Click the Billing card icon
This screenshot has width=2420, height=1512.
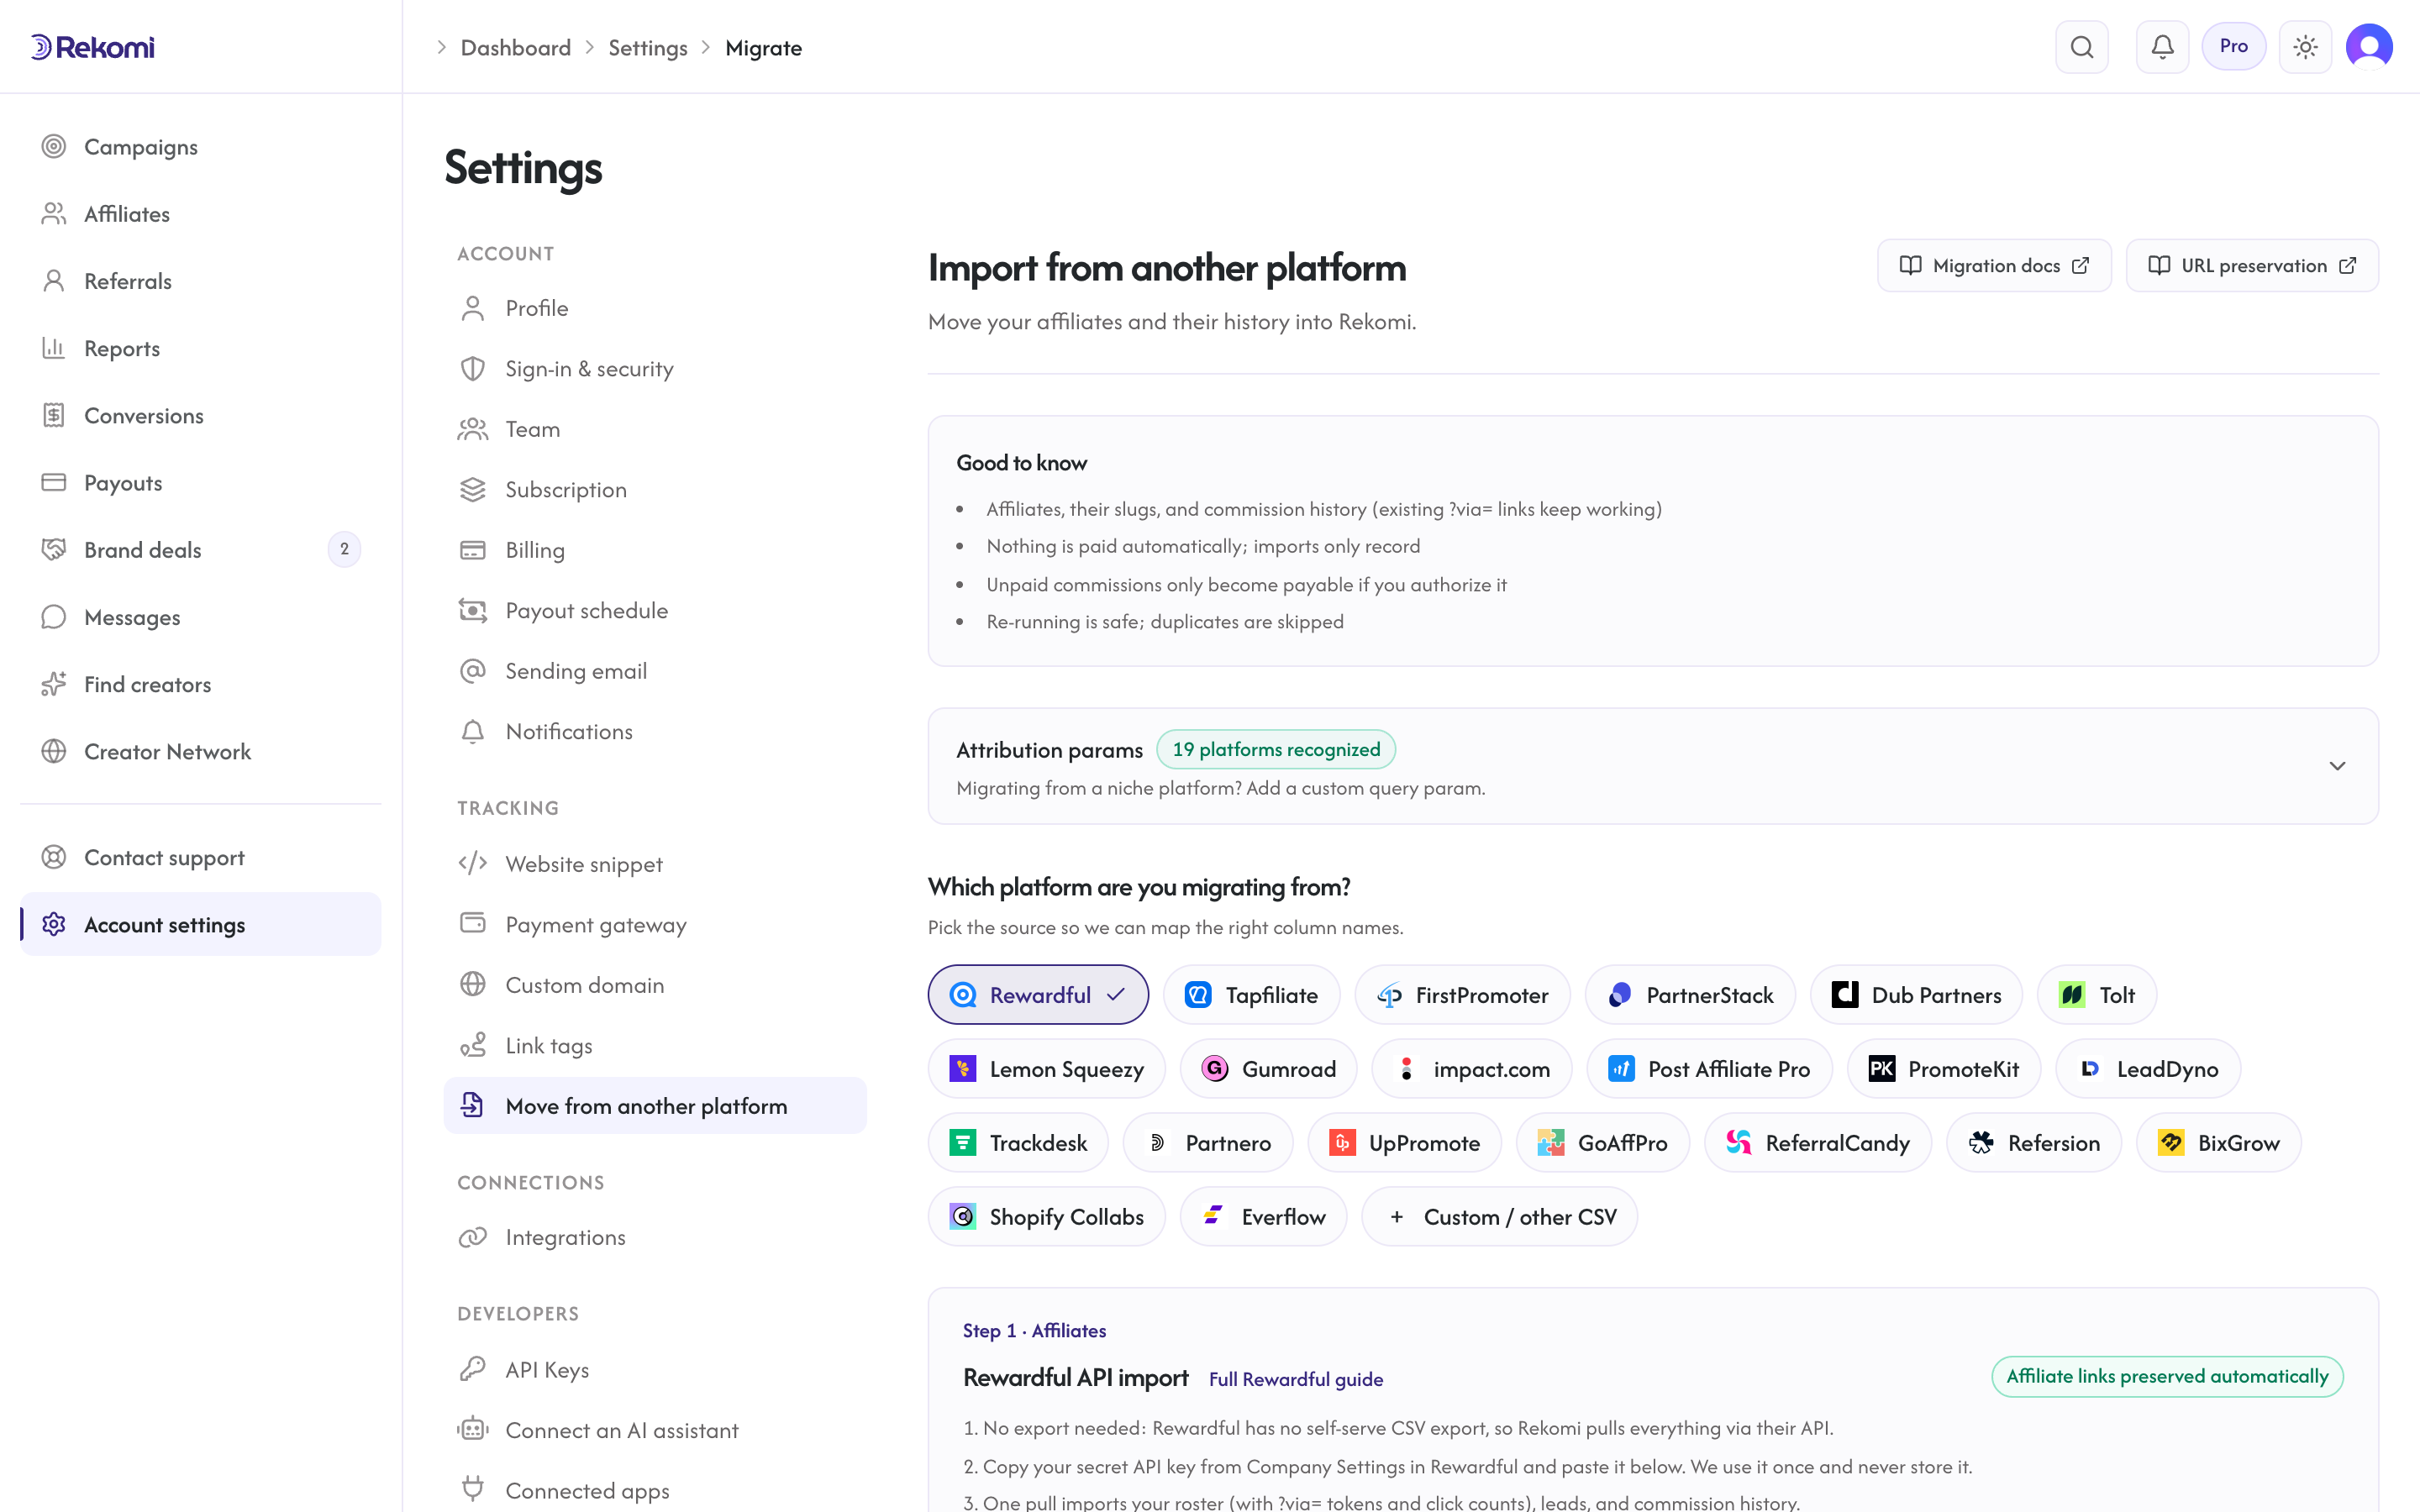pyautogui.click(x=473, y=550)
